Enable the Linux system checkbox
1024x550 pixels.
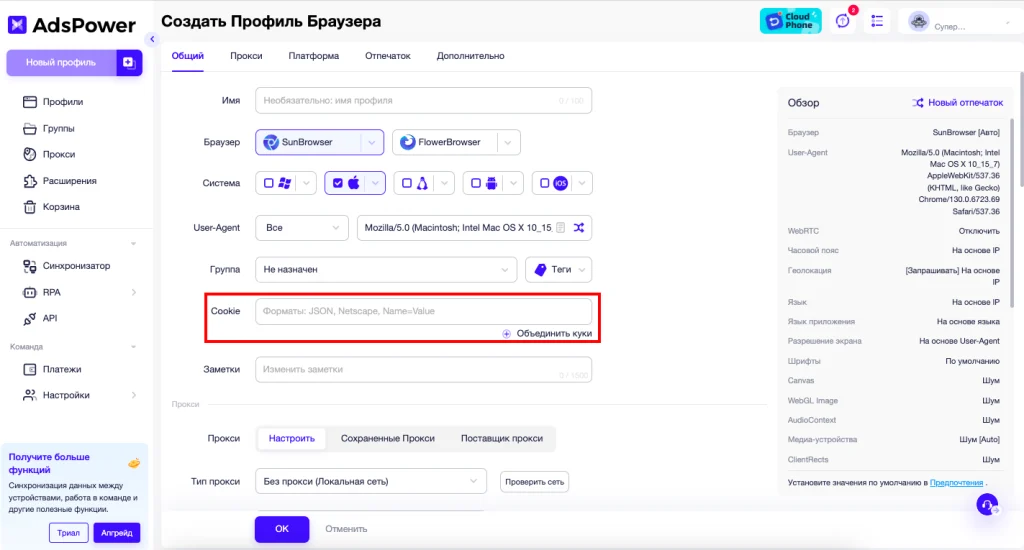tap(407, 184)
